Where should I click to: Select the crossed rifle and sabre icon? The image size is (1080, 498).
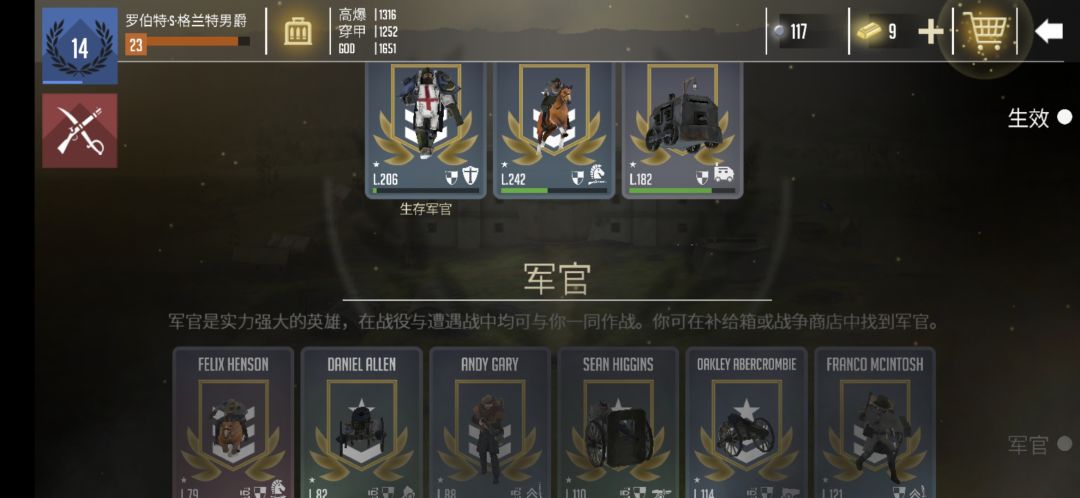(80, 131)
